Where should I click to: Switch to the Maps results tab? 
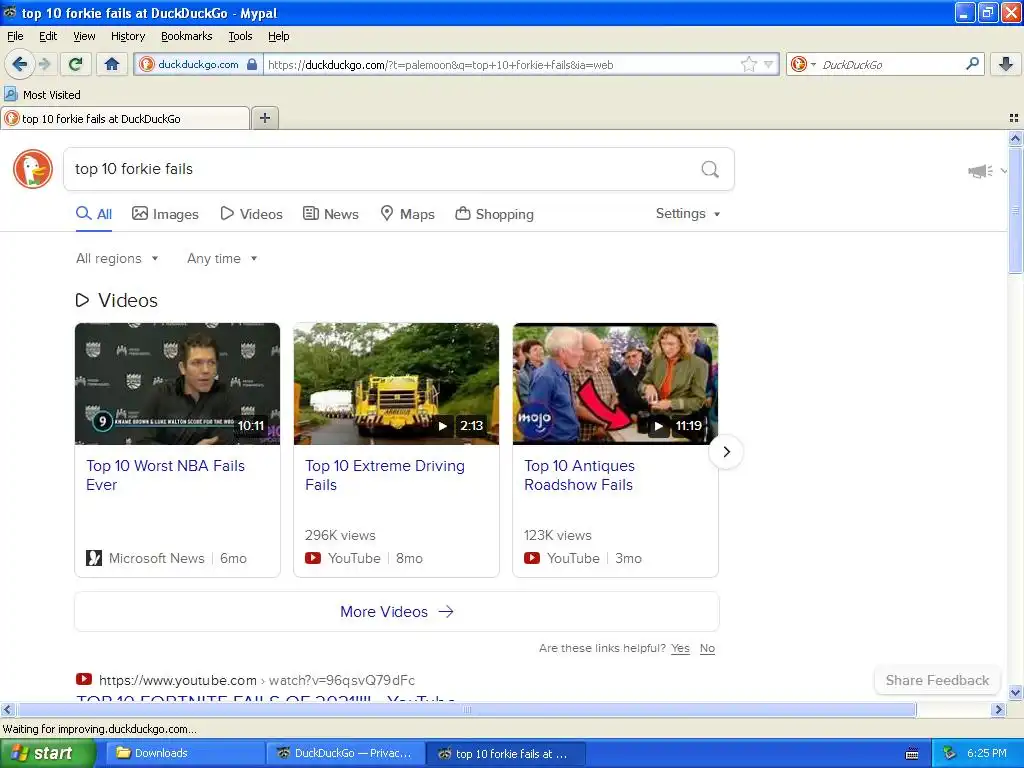point(408,214)
